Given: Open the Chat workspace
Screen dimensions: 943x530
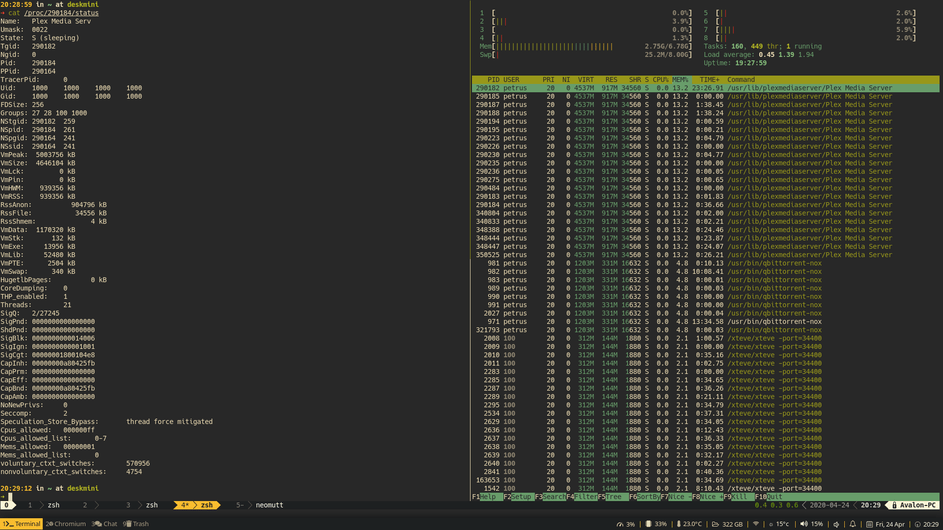Looking at the screenshot, I should [105, 524].
